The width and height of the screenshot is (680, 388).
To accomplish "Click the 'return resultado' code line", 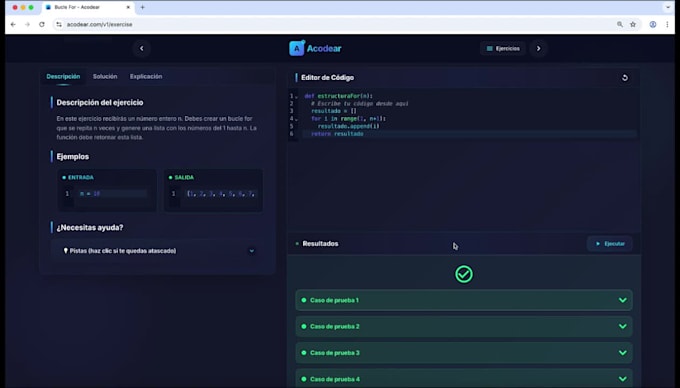I will pyautogui.click(x=337, y=134).
